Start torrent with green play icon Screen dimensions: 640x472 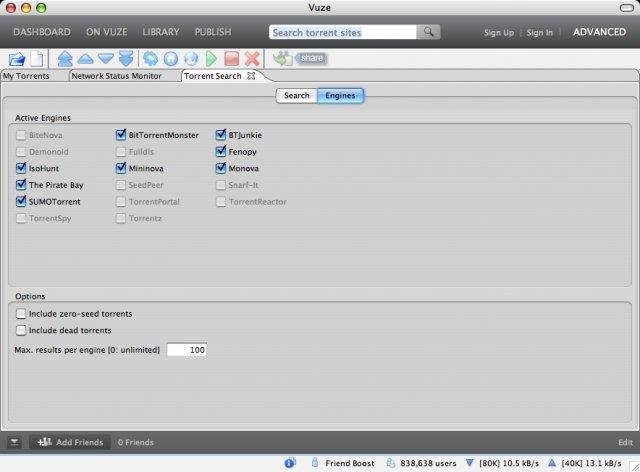pos(211,59)
